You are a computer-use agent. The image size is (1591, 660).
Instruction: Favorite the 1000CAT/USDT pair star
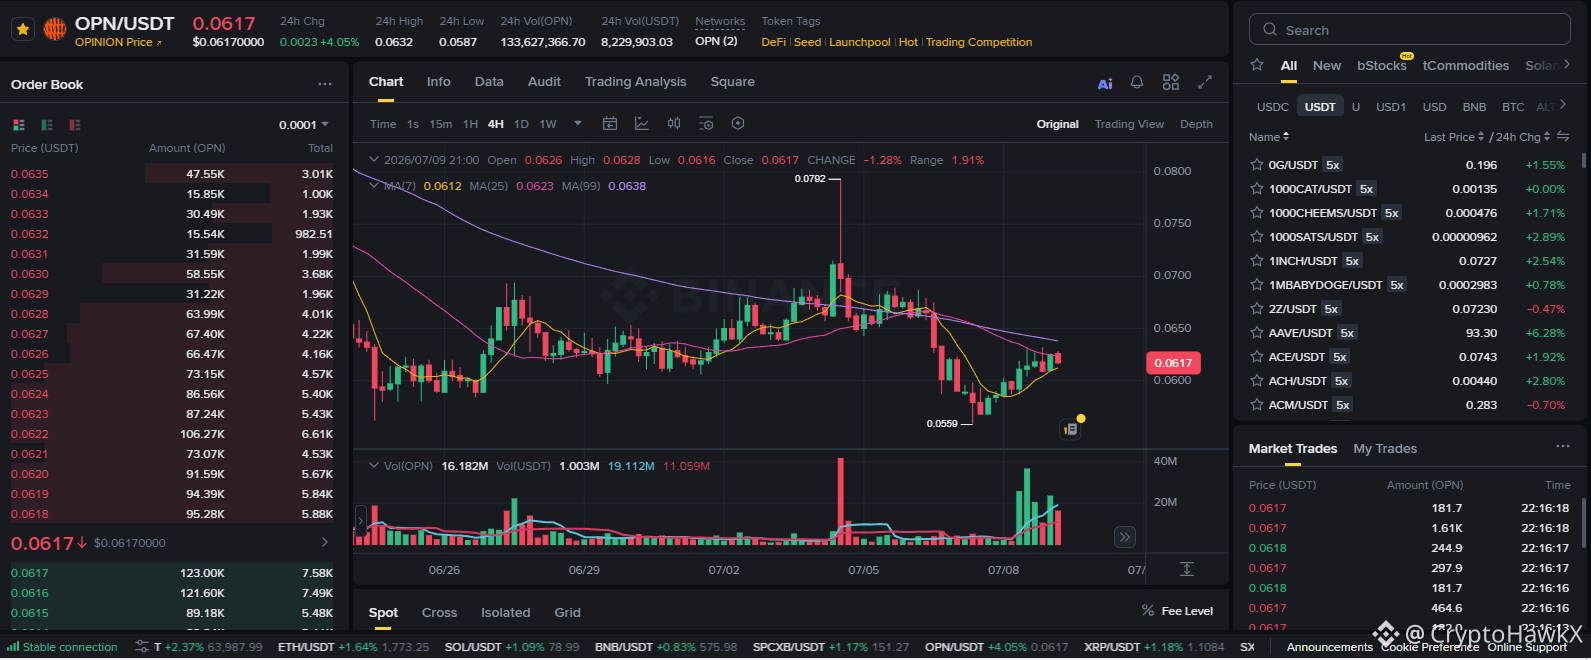1257,189
